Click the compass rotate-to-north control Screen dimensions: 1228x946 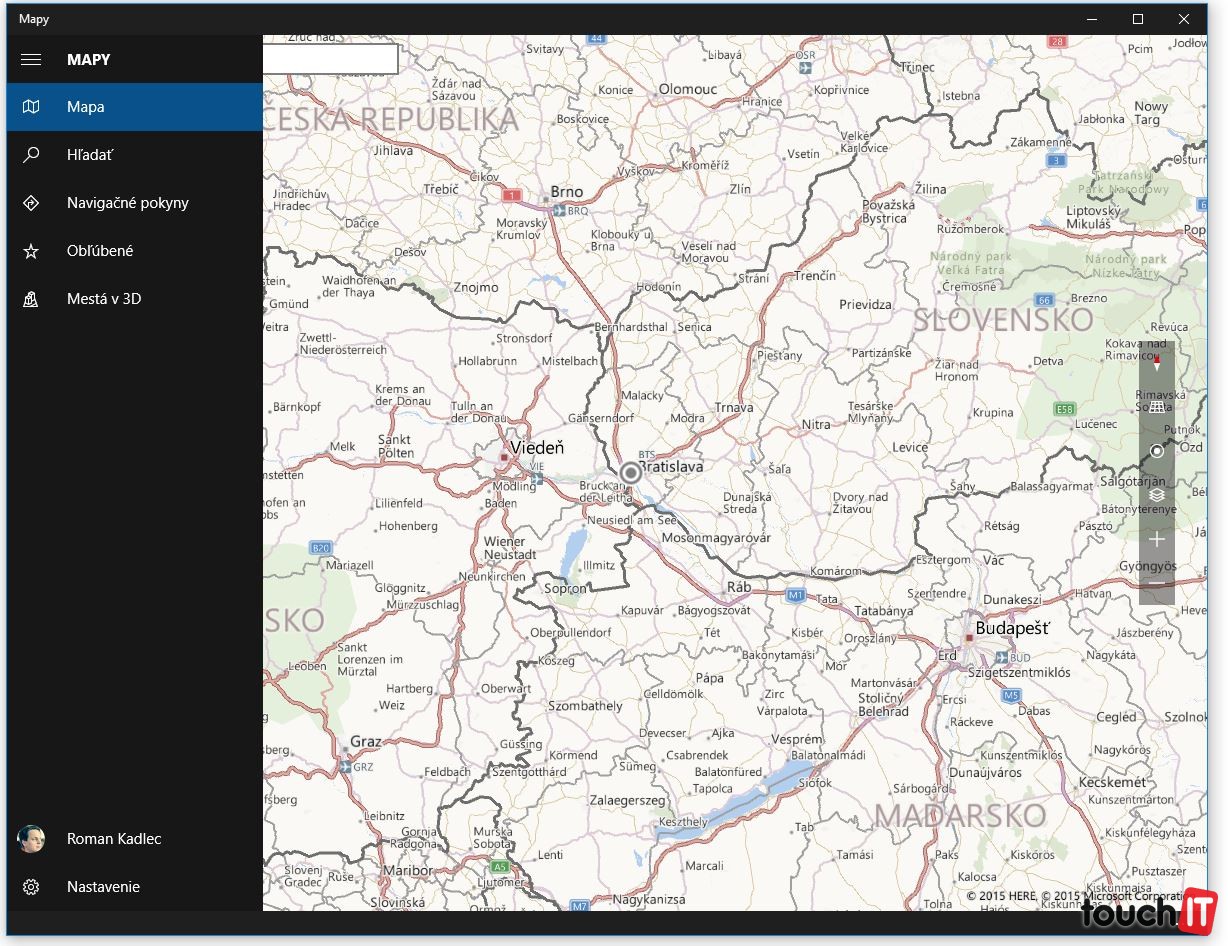click(1157, 364)
